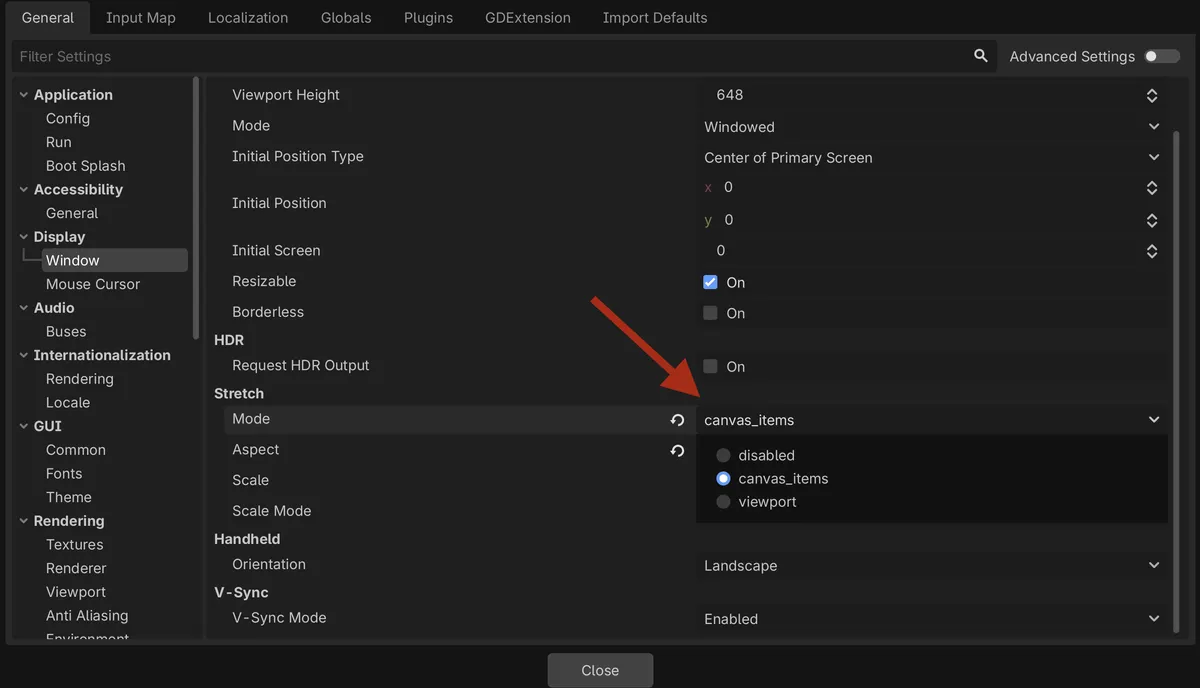The image size is (1200, 688).
Task: Enable Request HDR Output checkbox
Action: click(711, 367)
